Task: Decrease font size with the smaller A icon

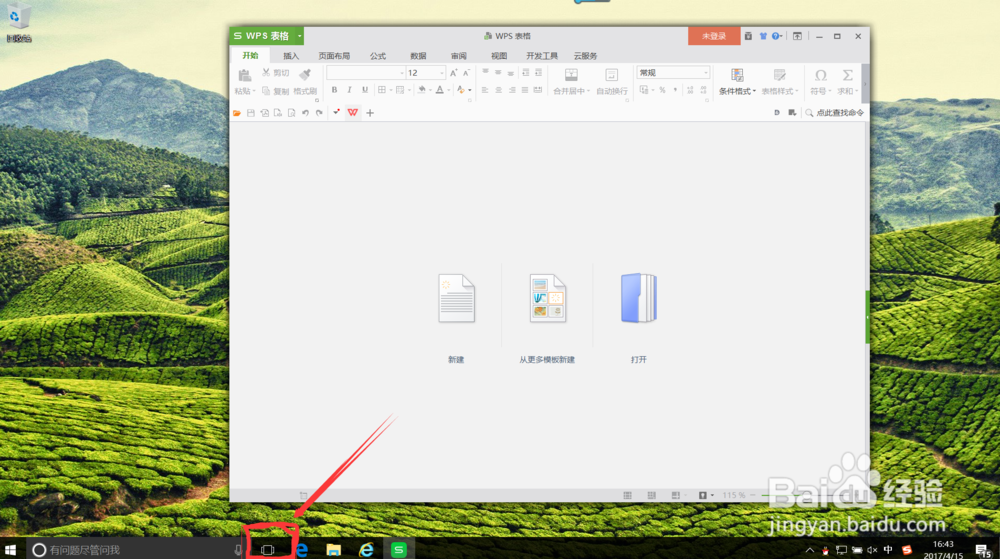Action: pyautogui.click(x=466, y=73)
